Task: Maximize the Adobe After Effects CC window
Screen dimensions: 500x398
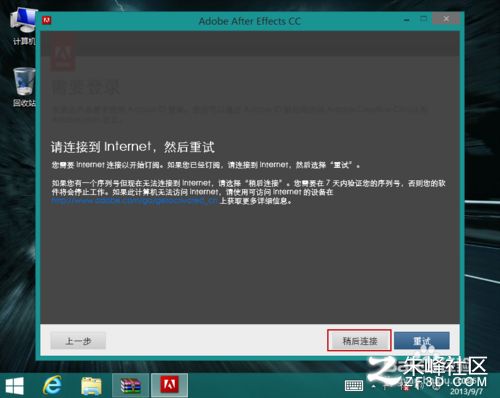Action: pyautogui.click(x=423, y=19)
